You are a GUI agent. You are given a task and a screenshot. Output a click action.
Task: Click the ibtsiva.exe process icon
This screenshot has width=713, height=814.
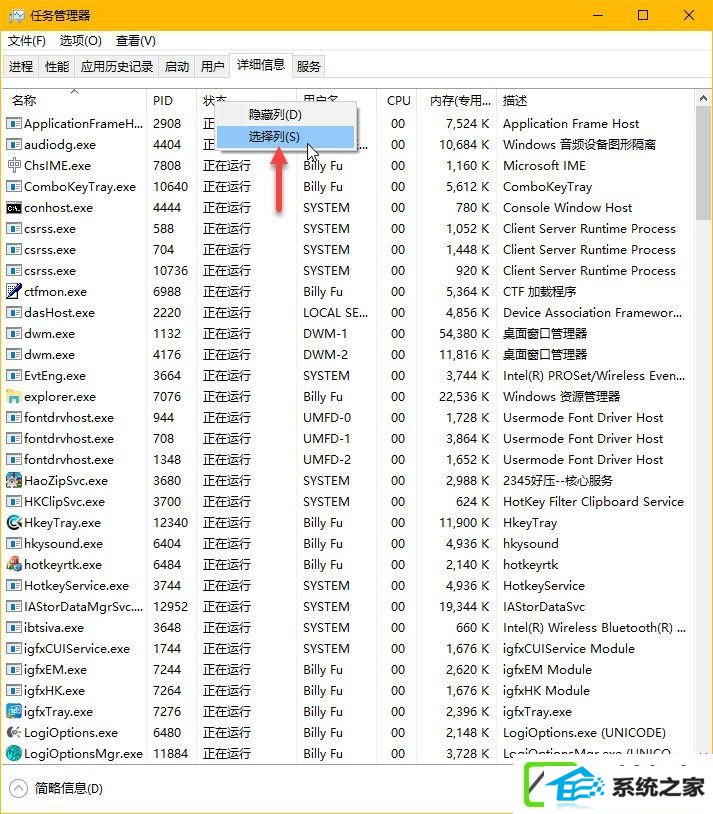click(x=14, y=628)
